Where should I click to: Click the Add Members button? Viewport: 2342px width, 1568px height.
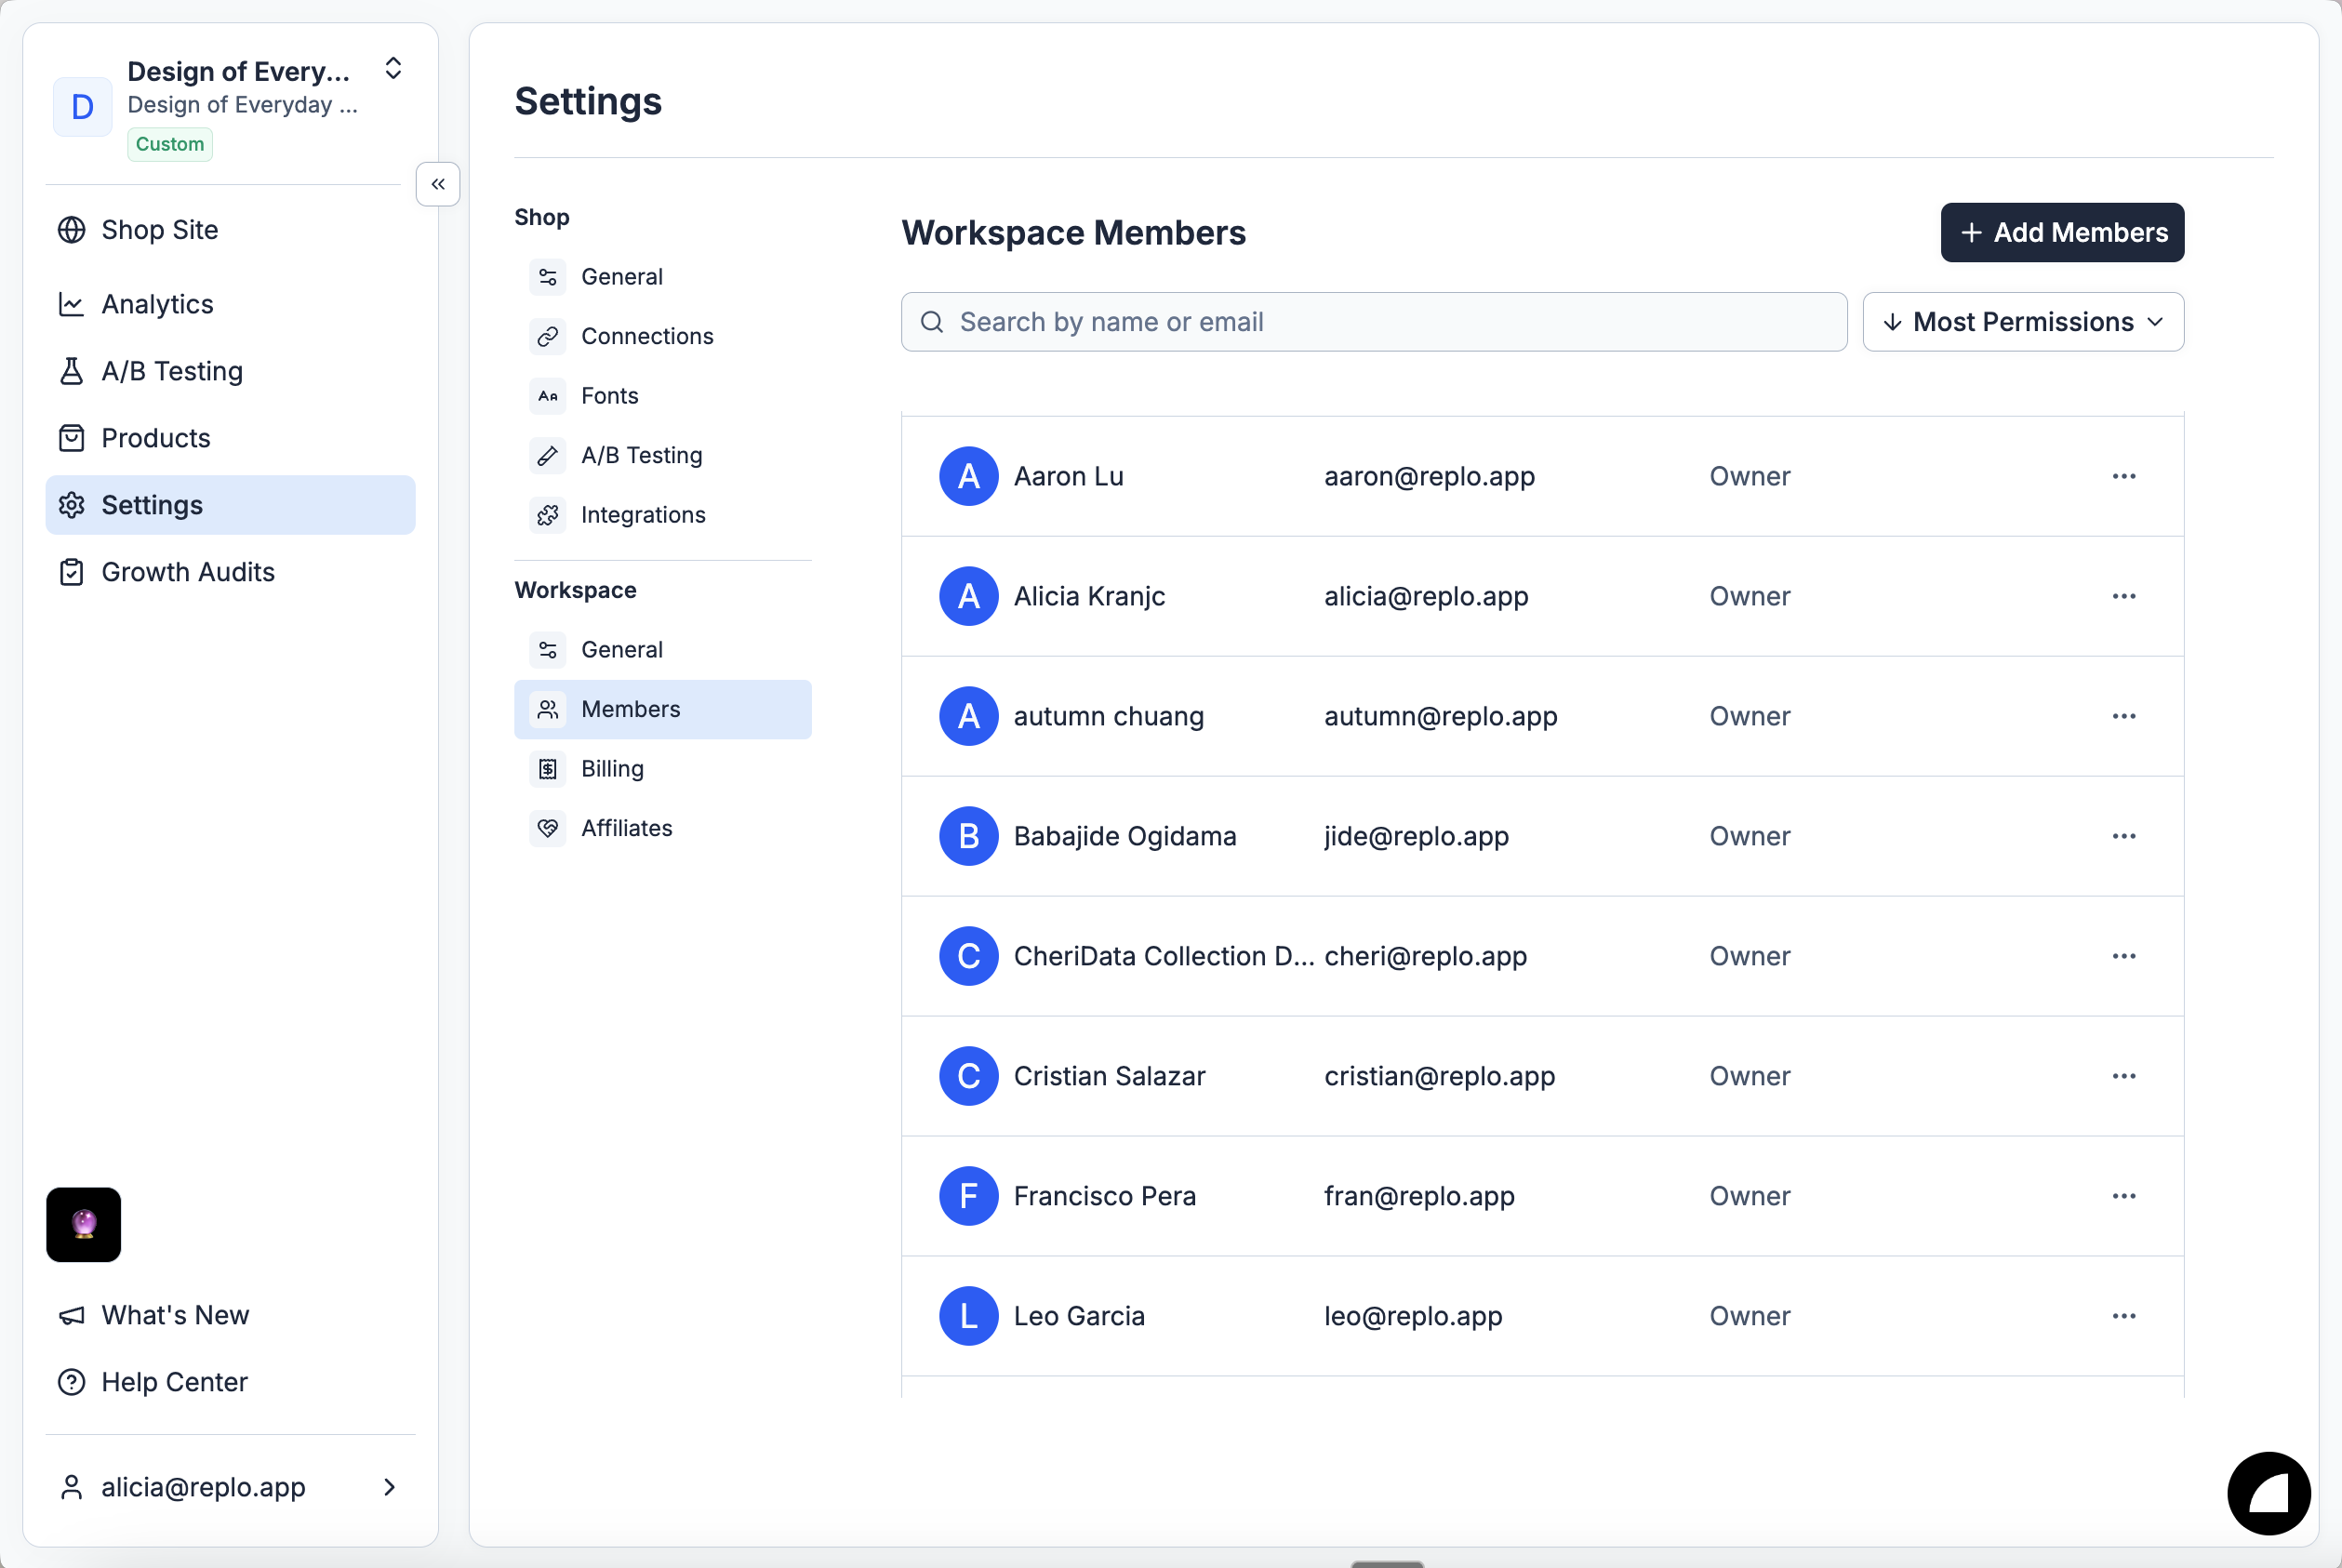pos(2061,232)
